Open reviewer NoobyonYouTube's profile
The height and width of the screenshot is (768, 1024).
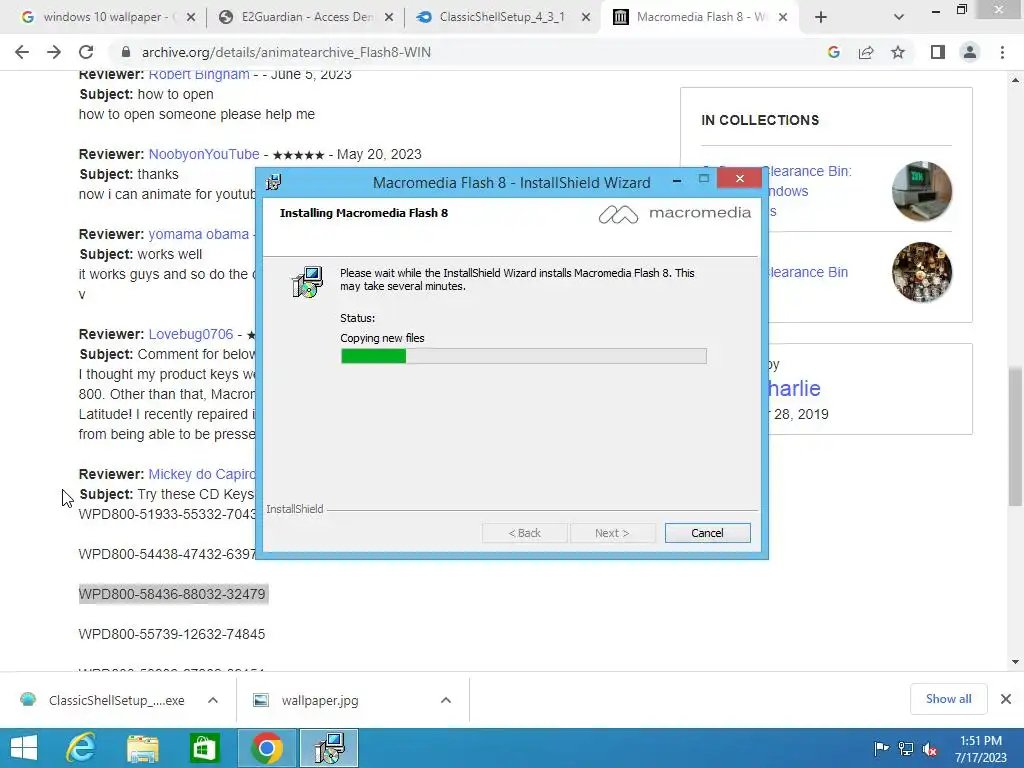pos(204,154)
